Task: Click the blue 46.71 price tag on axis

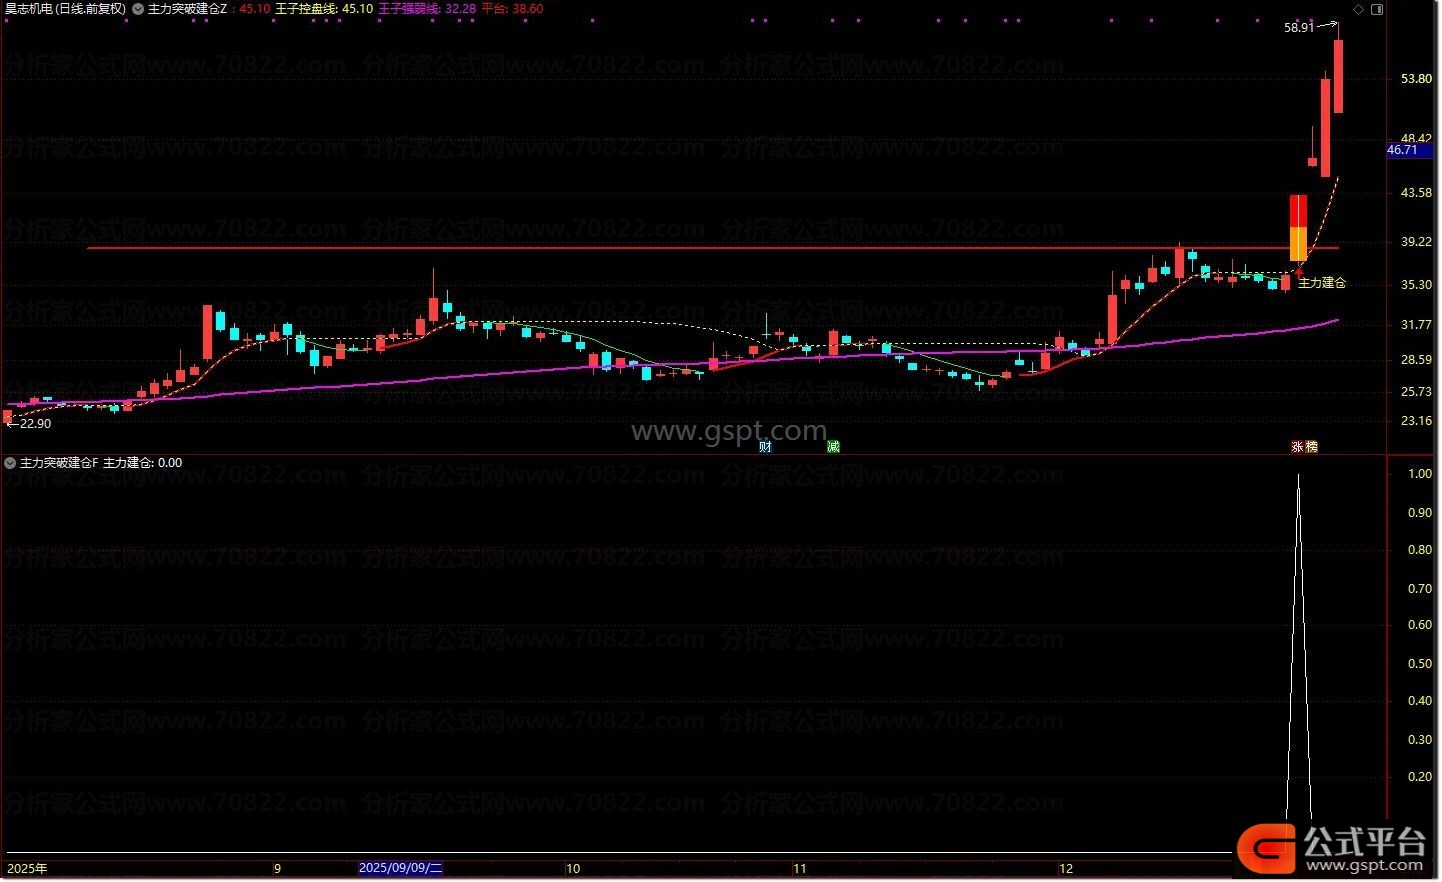Action: pyautogui.click(x=1402, y=150)
